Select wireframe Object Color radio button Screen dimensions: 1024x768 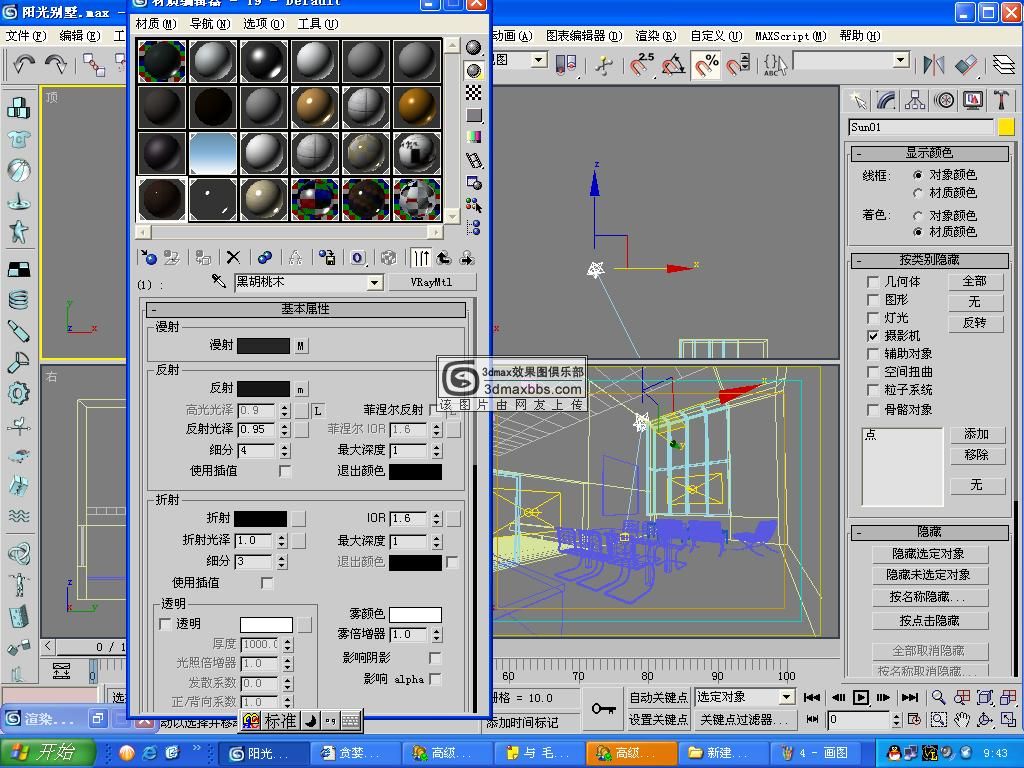coord(918,175)
